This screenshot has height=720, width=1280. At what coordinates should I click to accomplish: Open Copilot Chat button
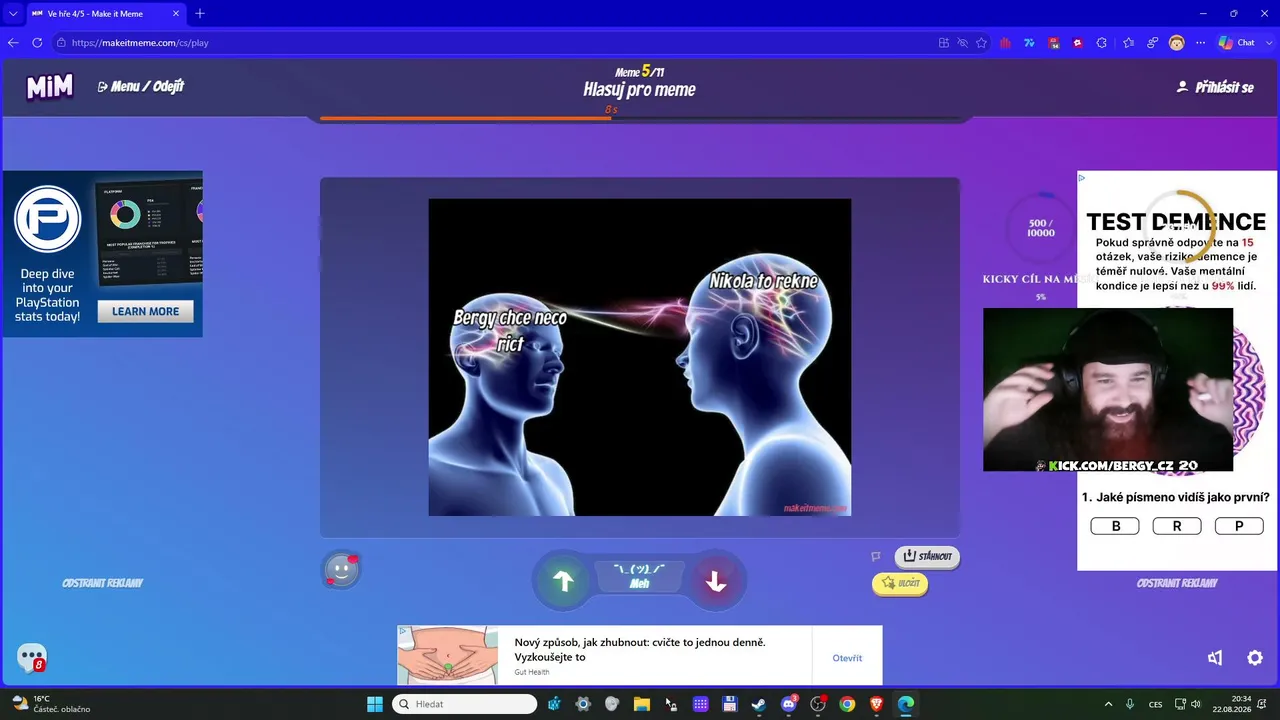[x=1237, y=43]
